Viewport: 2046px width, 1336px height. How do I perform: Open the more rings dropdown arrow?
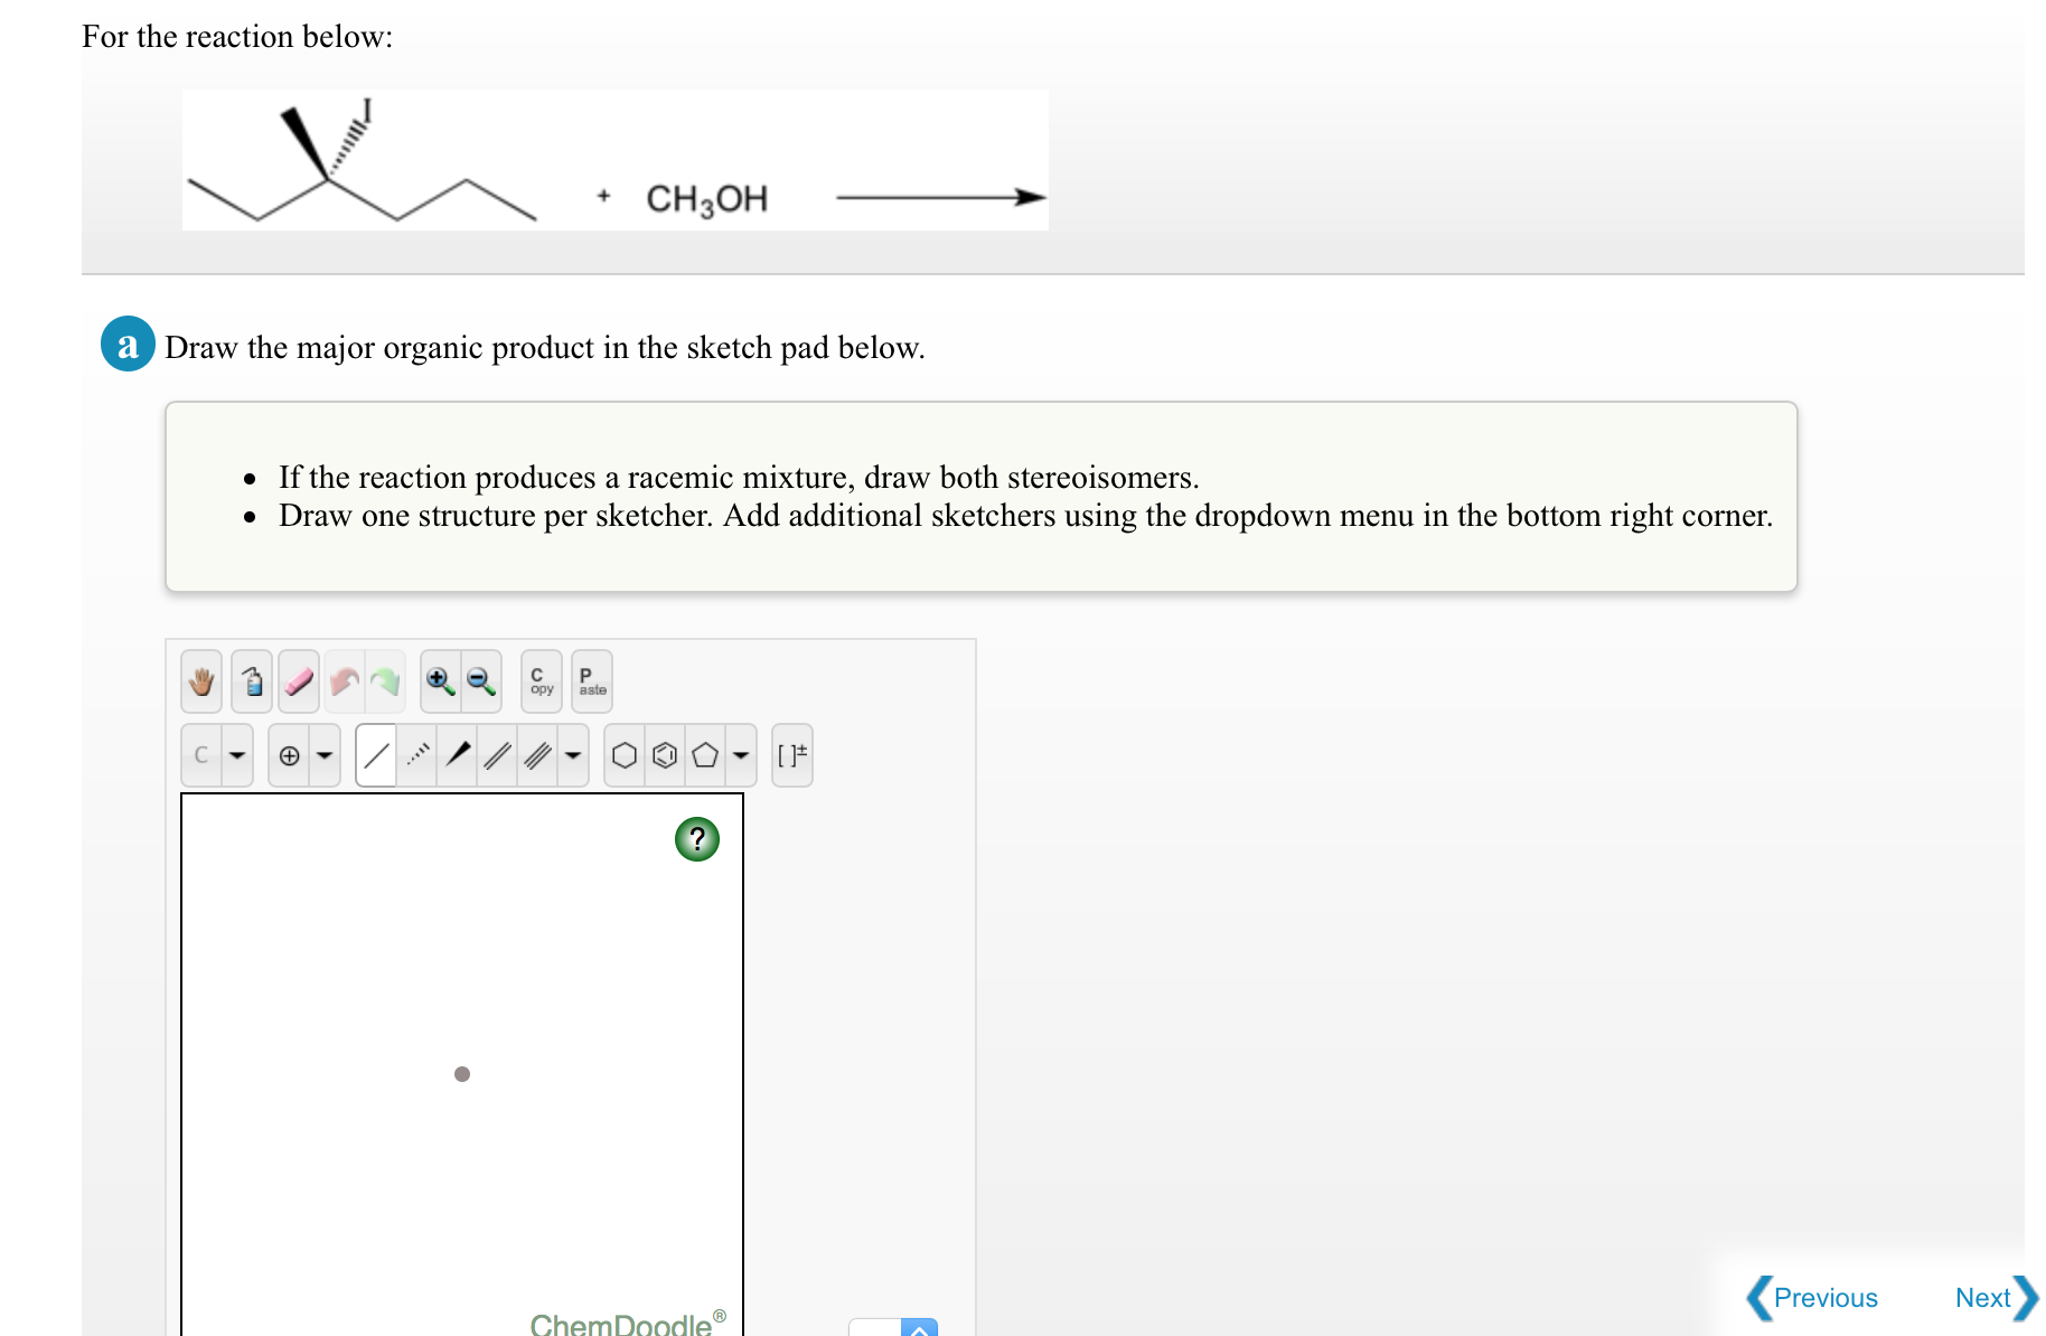point(740,755)
